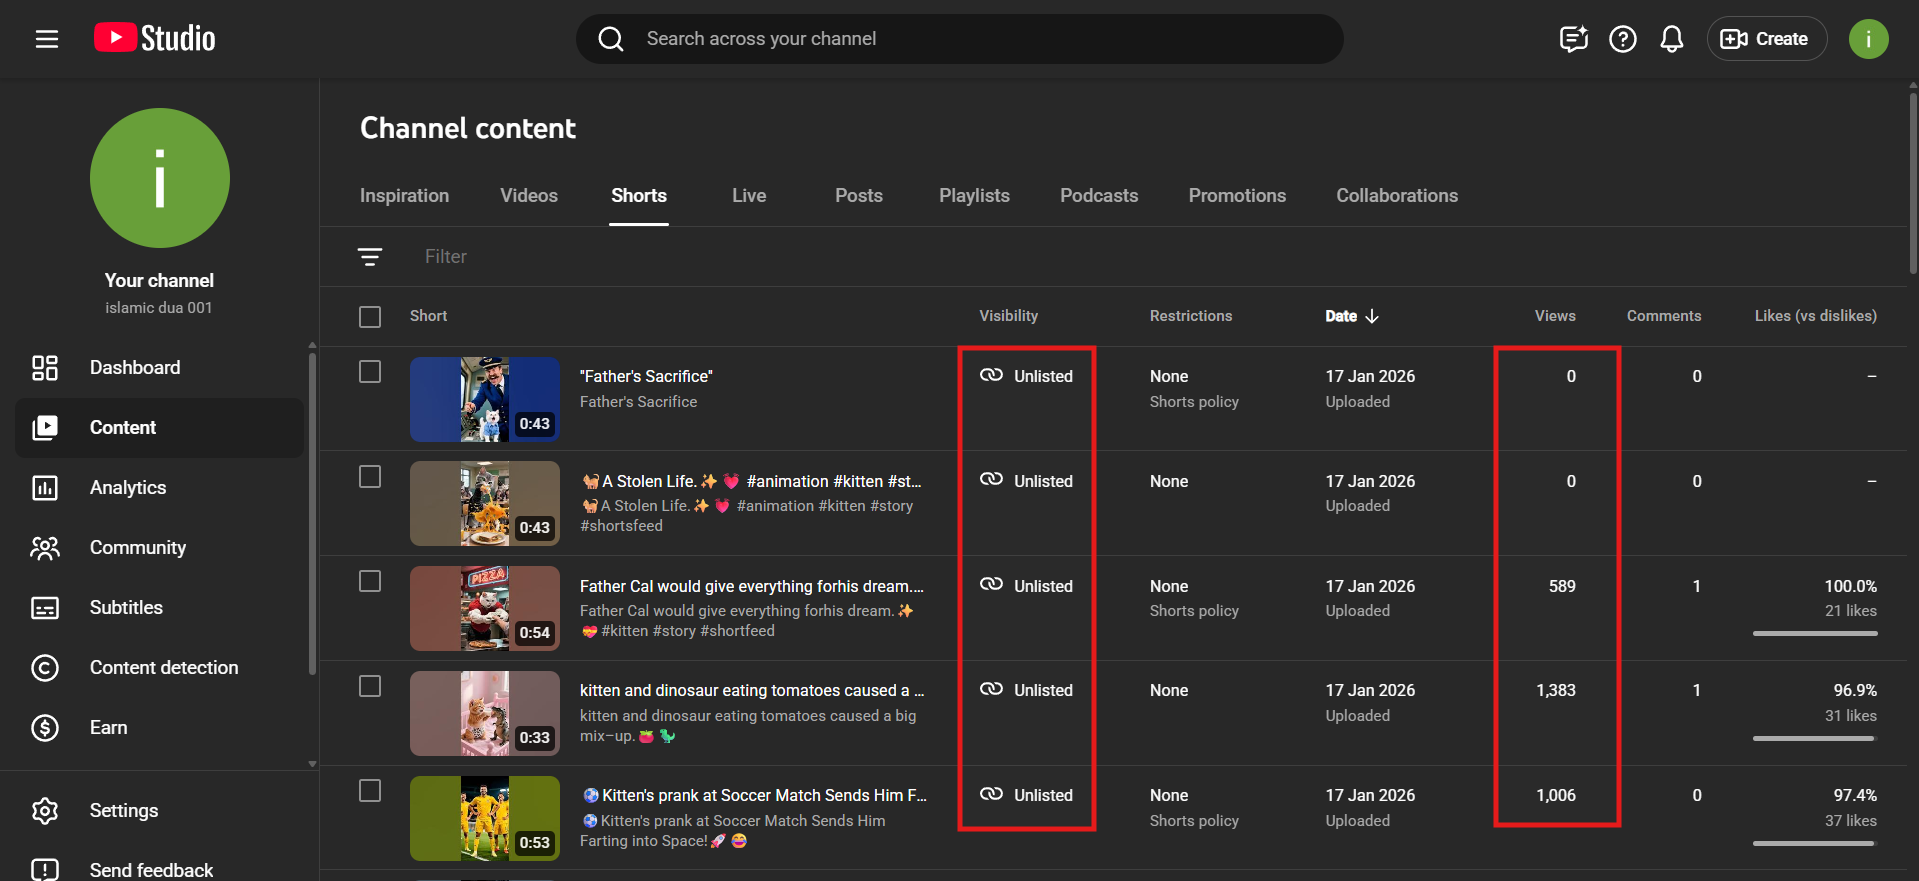Sort by Date column arrow
Screen dimensions: 1919x881
[x=1372, y=316]
